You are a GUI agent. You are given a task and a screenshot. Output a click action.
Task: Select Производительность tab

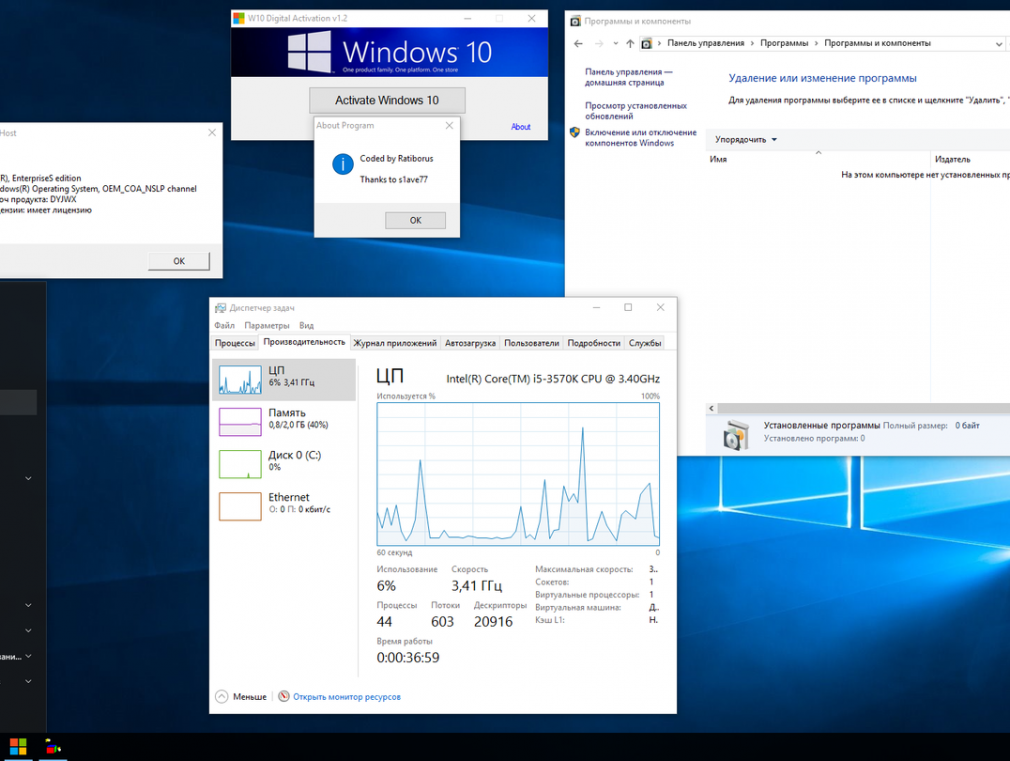pos(304,342)
